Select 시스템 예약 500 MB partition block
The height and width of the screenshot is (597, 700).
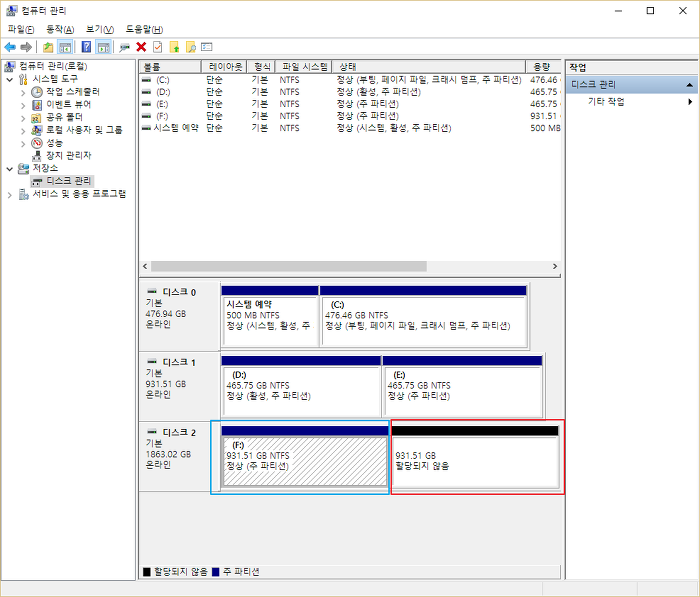point(270,317)
